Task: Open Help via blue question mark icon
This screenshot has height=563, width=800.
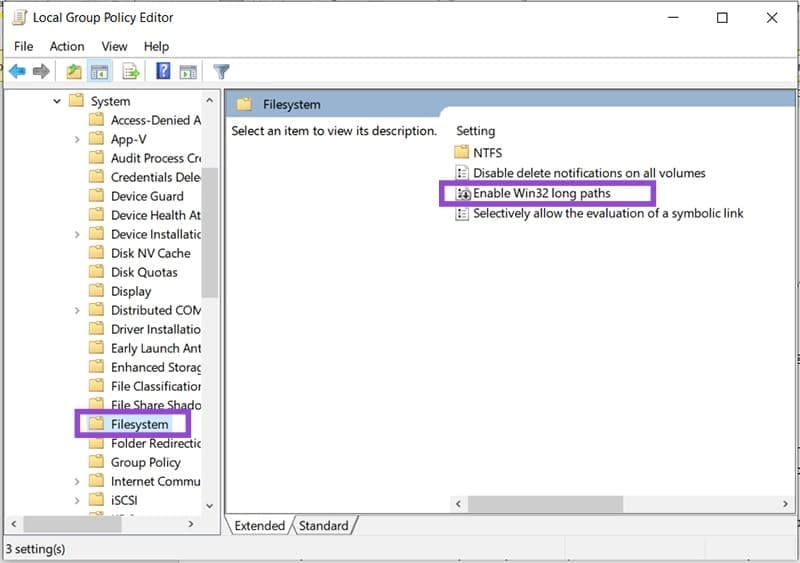Action: (163, 71)
